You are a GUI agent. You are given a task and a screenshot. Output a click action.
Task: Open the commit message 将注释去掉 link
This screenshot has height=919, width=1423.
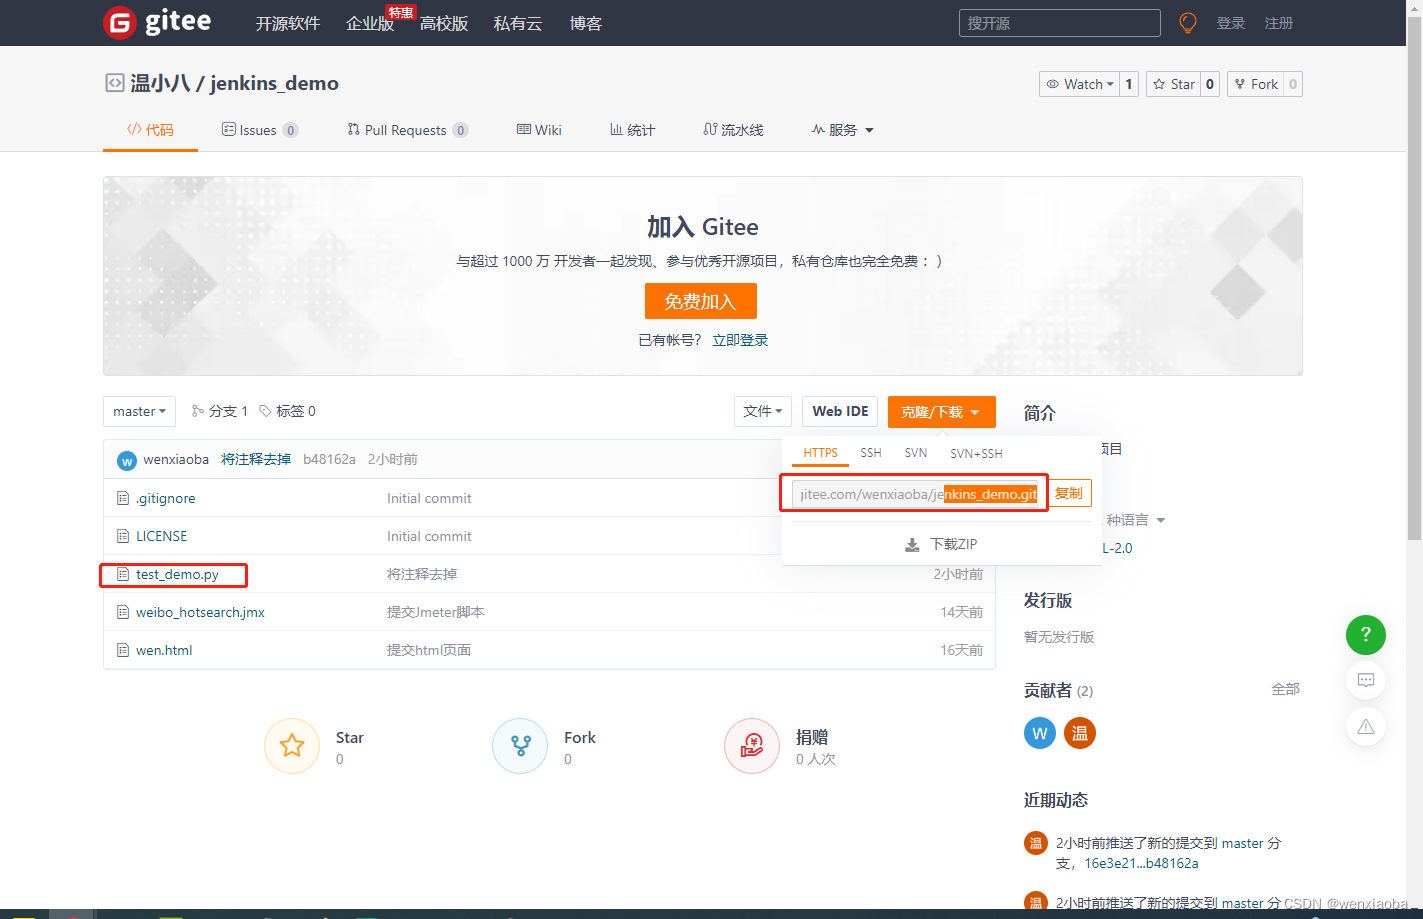coord(256,459)
